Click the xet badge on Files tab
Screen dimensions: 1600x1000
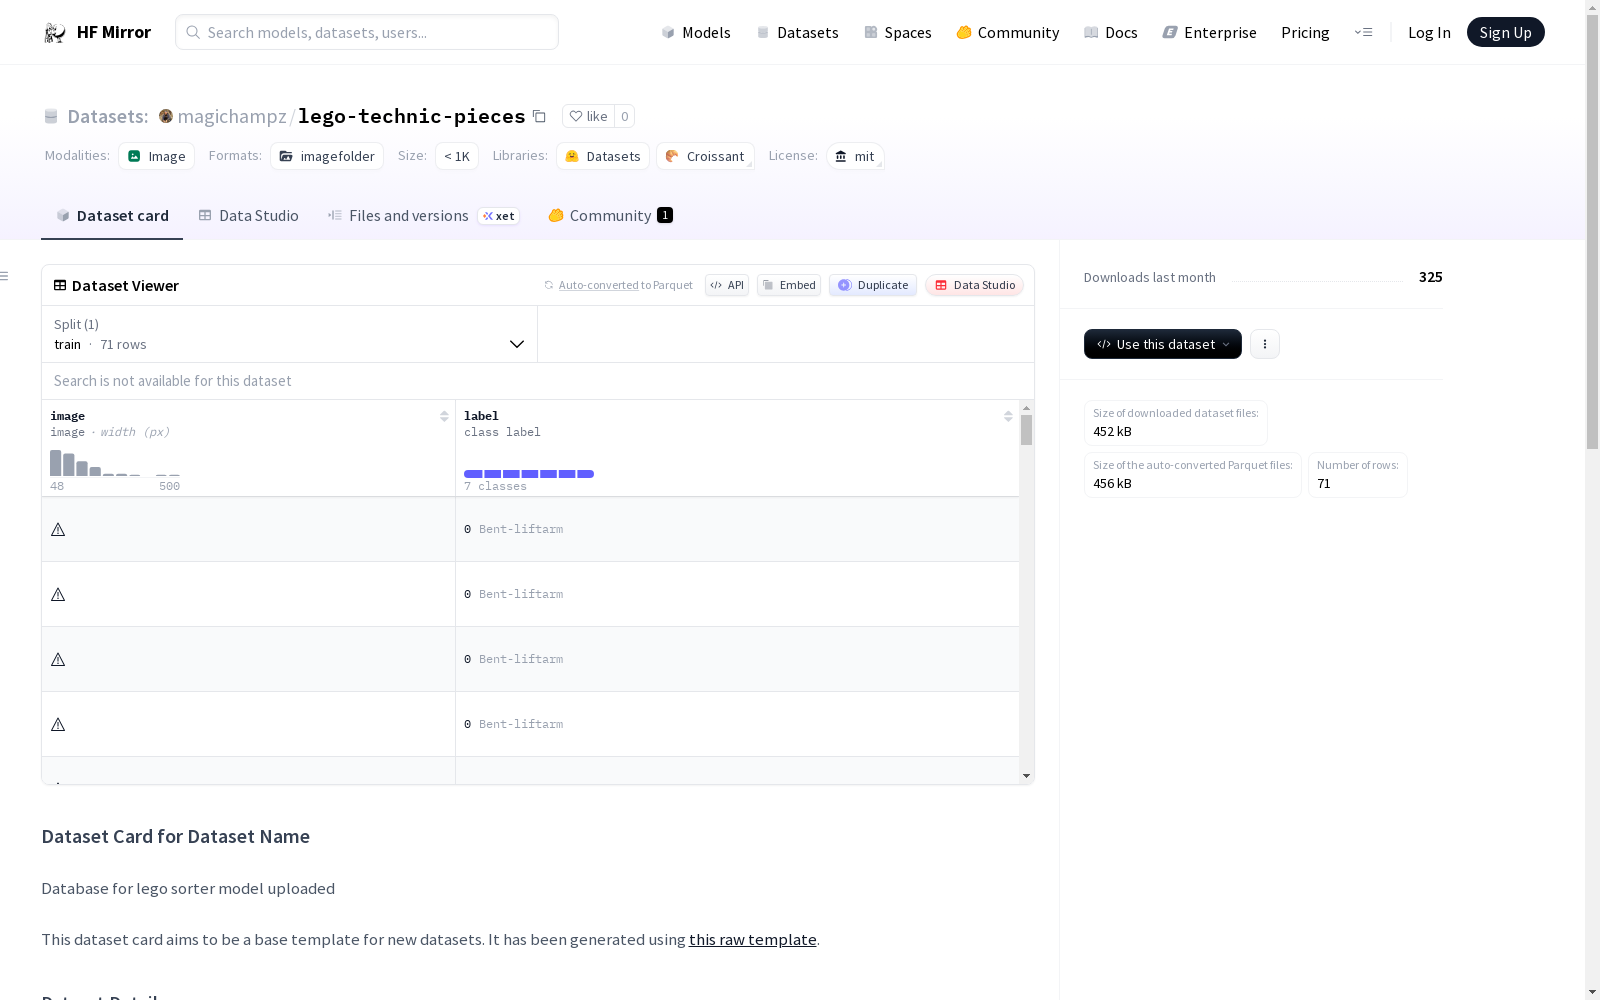coord(499,216)
